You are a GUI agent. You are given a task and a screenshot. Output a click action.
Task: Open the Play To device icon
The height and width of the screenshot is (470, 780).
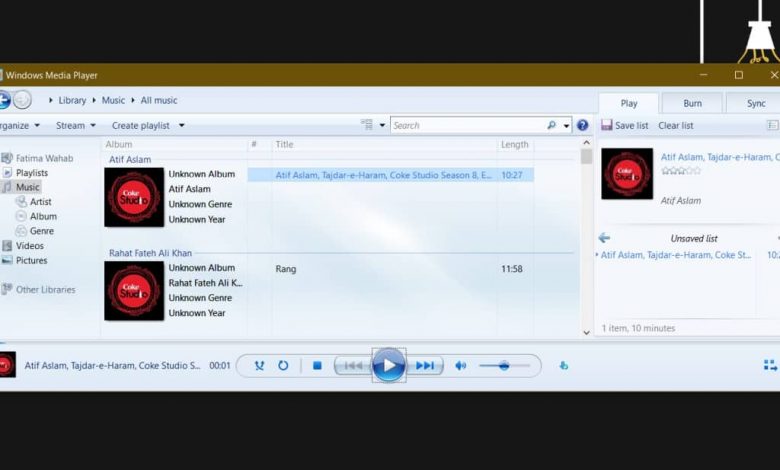[x=564, y=366]
